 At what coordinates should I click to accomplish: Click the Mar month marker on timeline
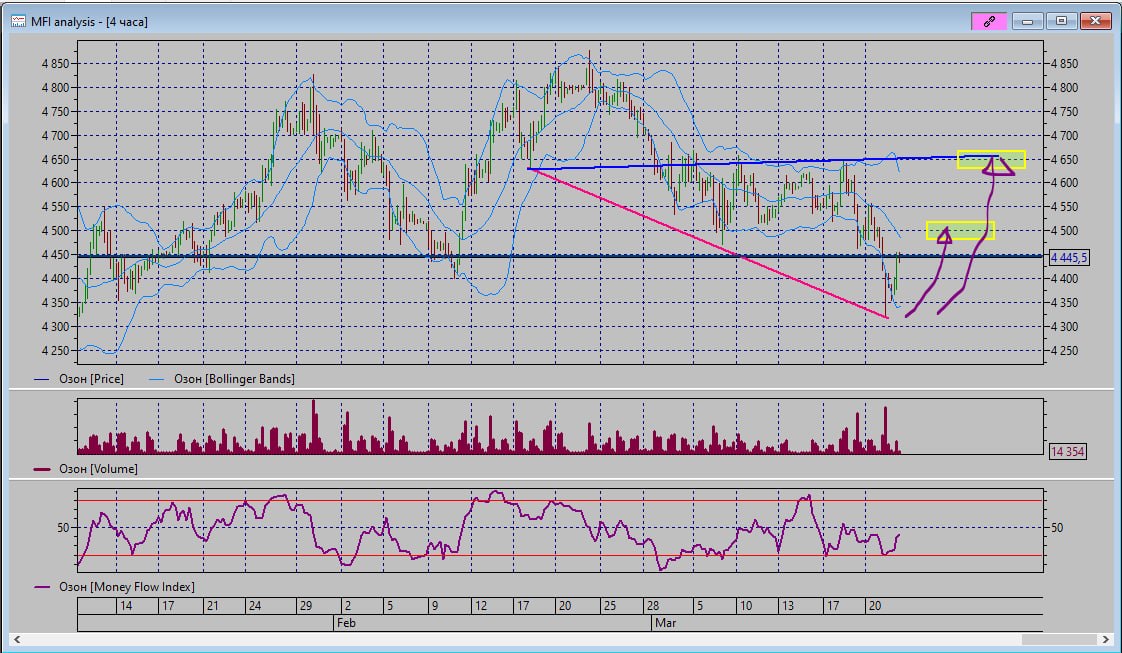coord(664,622)
